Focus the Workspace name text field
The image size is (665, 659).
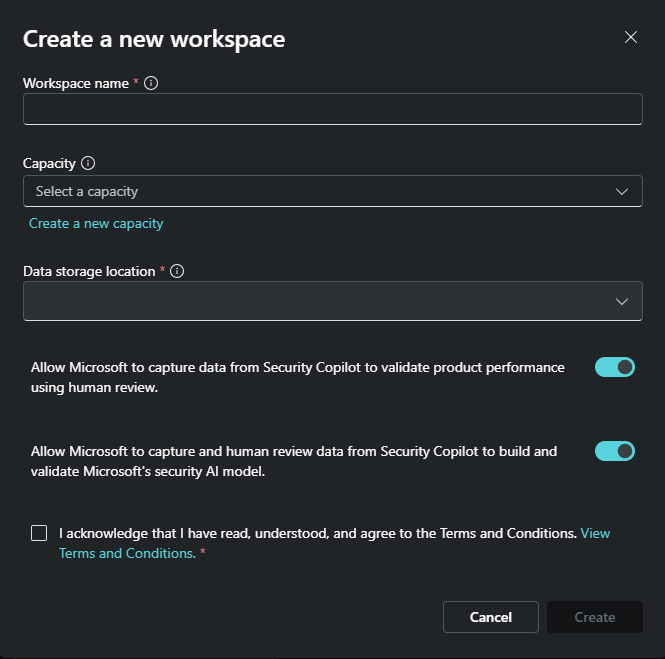(332, 109)
